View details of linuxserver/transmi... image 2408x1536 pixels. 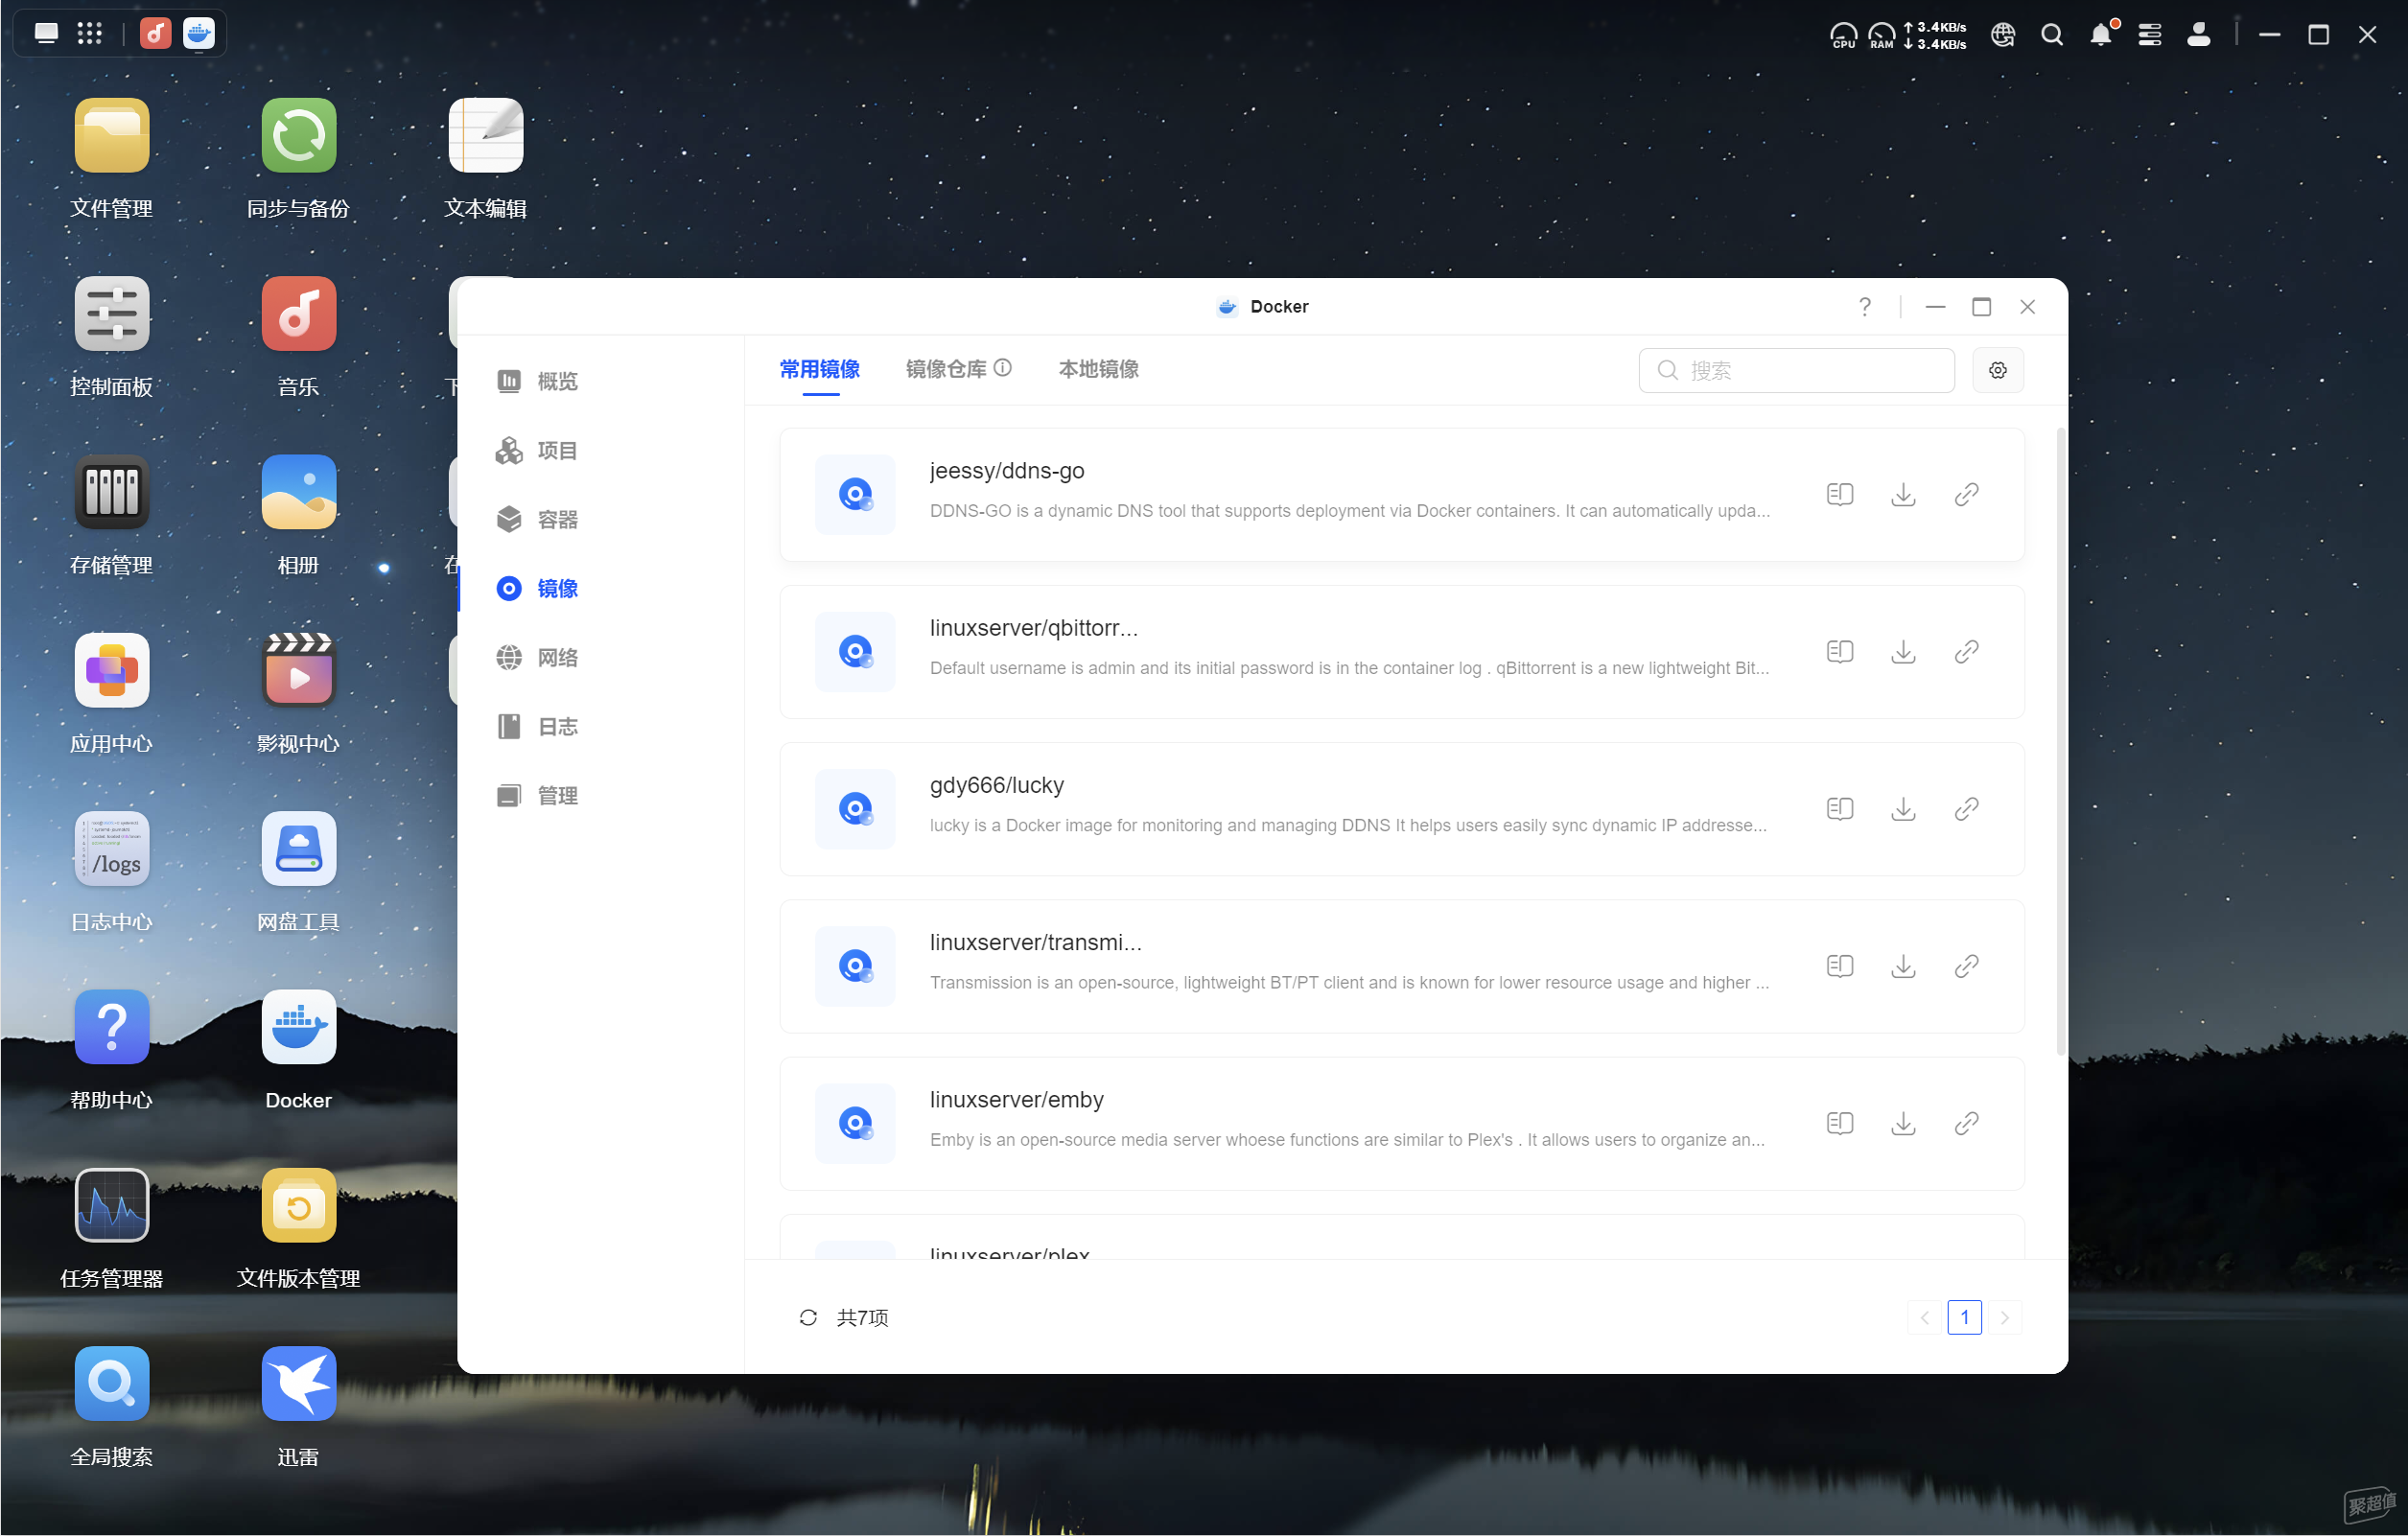(x=1839, y=965)
